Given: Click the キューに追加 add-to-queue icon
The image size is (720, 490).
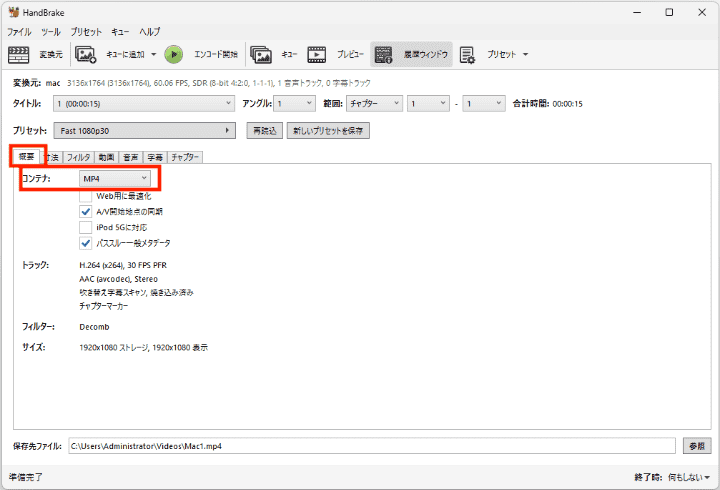Looking at the screenshot, I should pos(86,54).
